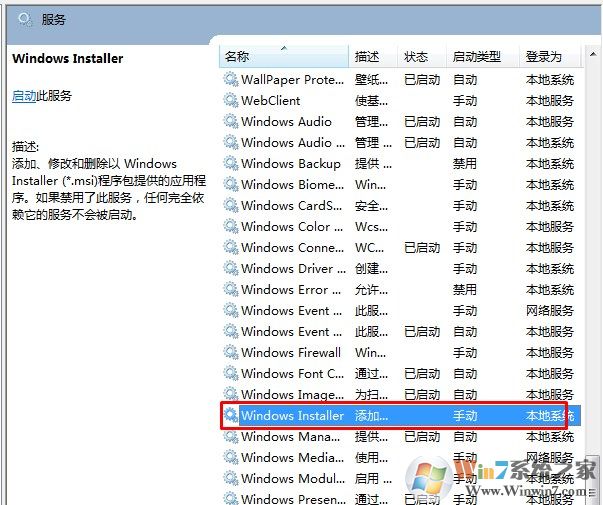The height and width of the screenshot is (505, 603).
Task: Click the 创建... description of Windows Driver
Action: pos(371,268)
